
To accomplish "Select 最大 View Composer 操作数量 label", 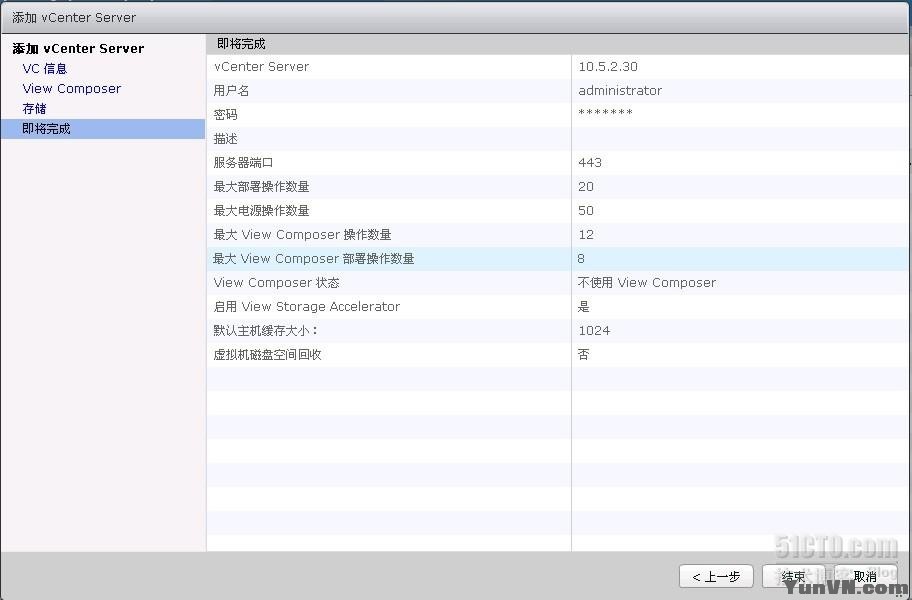I will coord(302,235).
